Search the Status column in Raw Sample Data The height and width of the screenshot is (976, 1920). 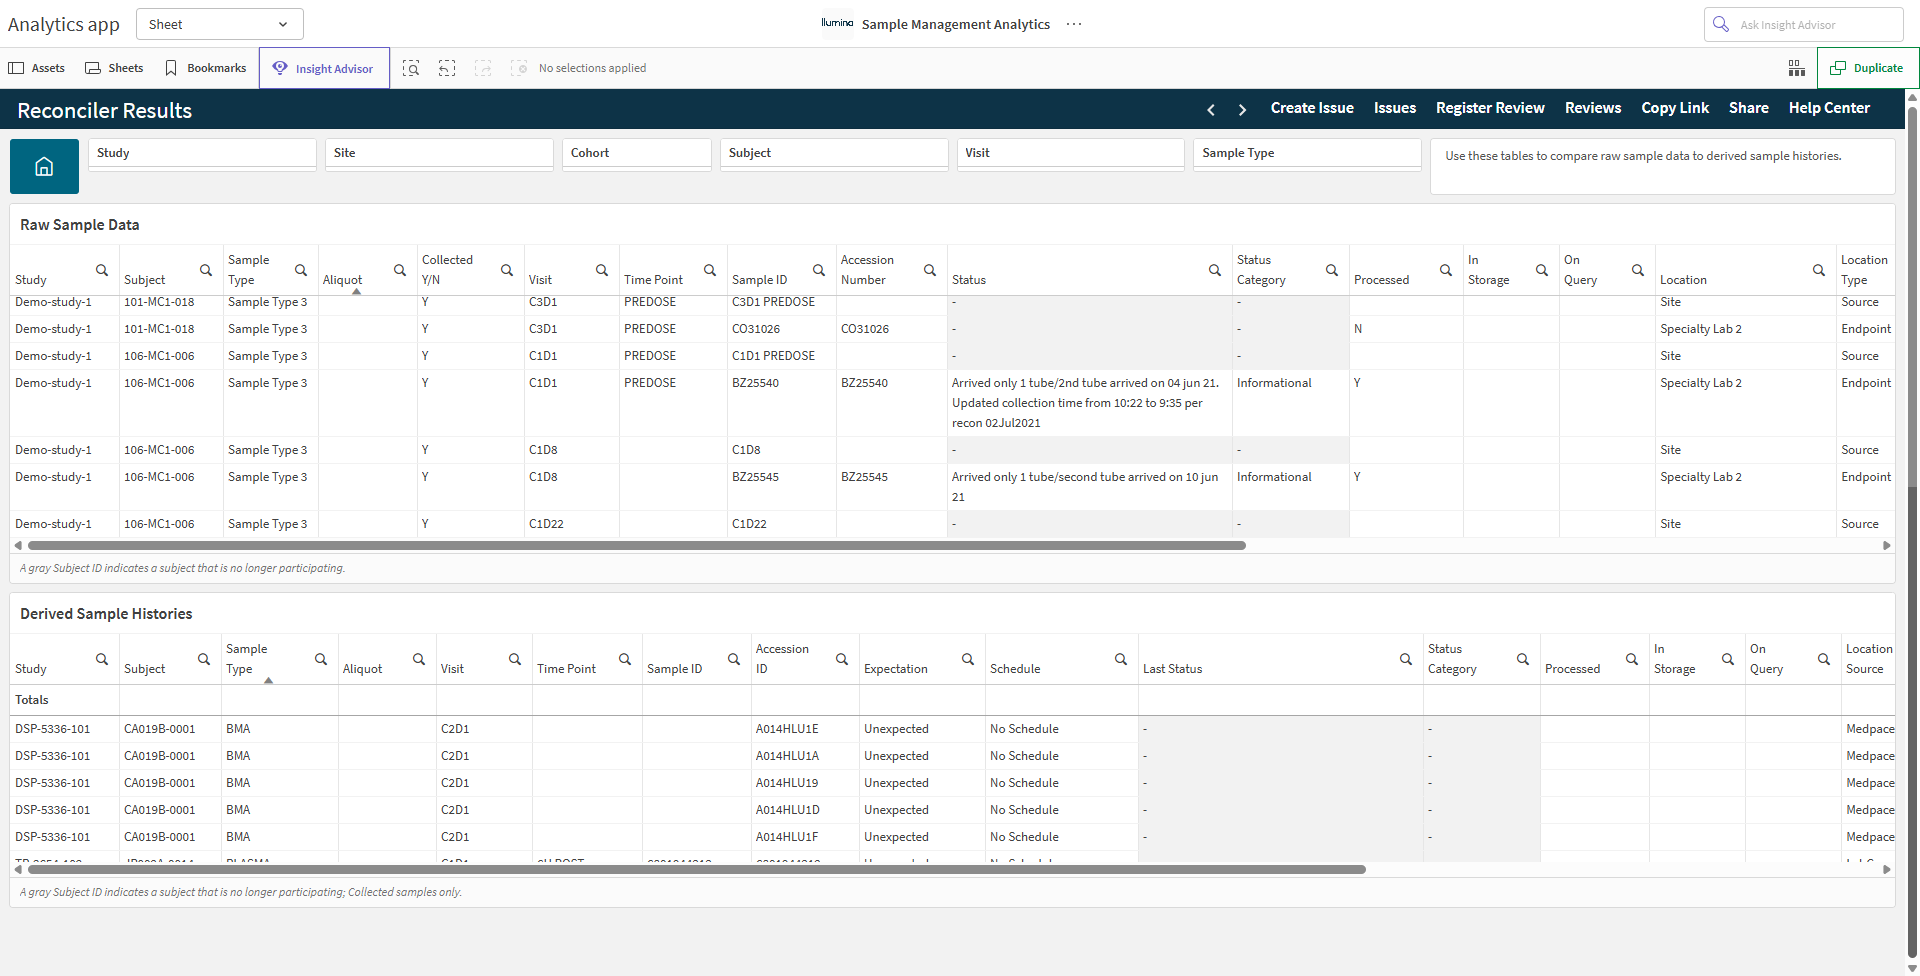pos(1214,270)
